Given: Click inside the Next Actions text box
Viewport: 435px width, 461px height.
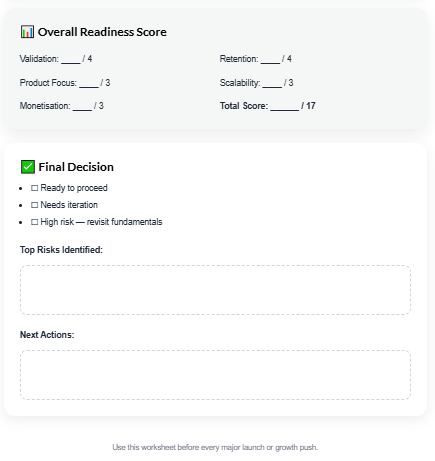Looking at the screenshot, I should coord(215,375).
